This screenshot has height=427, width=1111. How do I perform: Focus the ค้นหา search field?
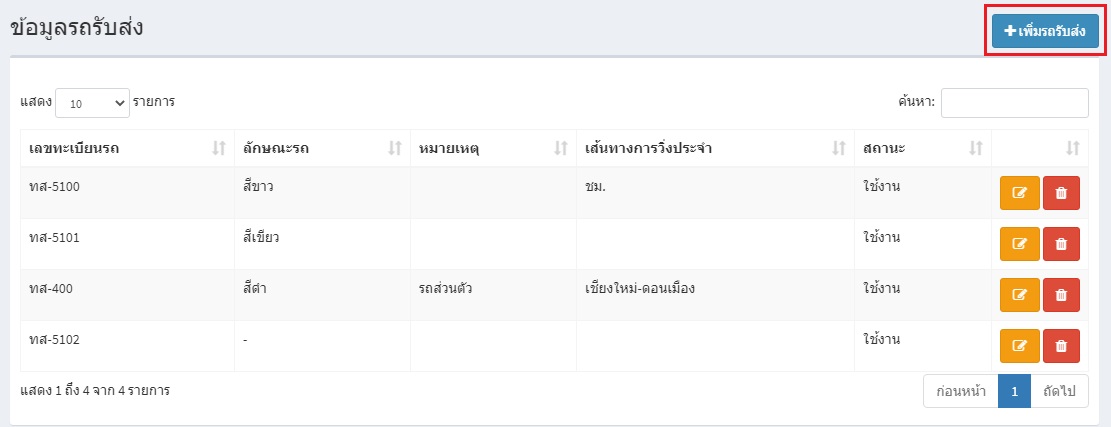[1015, 103]
